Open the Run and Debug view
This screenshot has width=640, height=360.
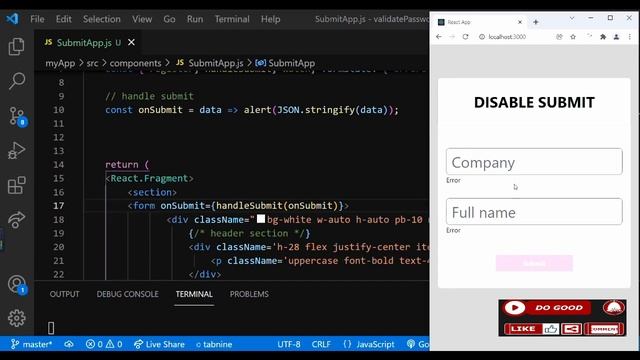(x=17, y=151)
